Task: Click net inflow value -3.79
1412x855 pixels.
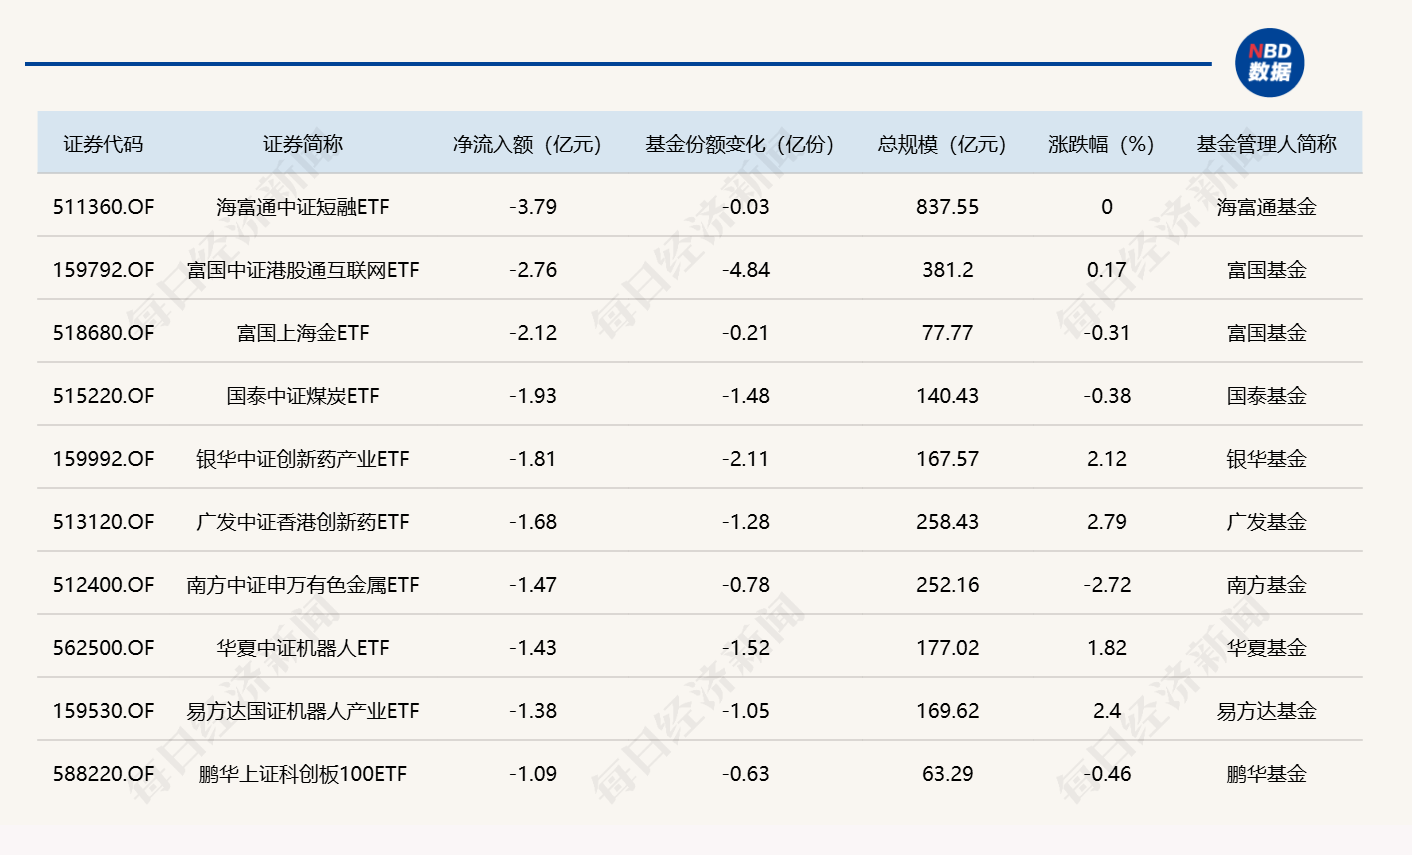Action: [533, 207]
